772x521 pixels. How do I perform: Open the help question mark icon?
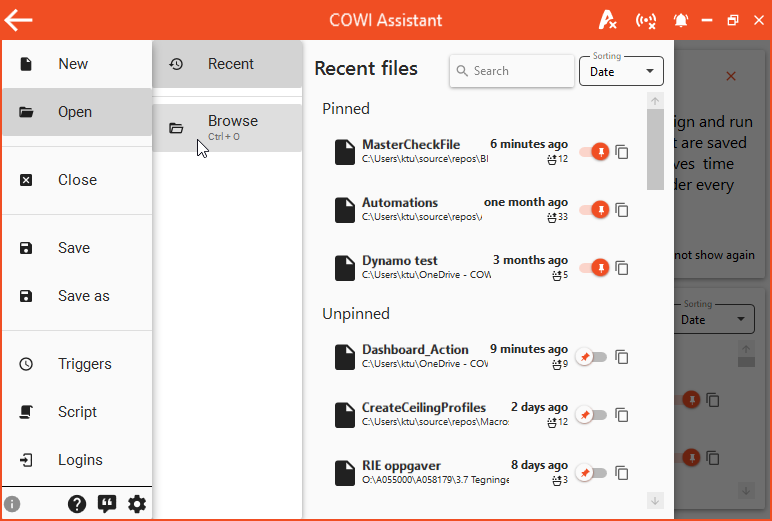click(77, 504)
